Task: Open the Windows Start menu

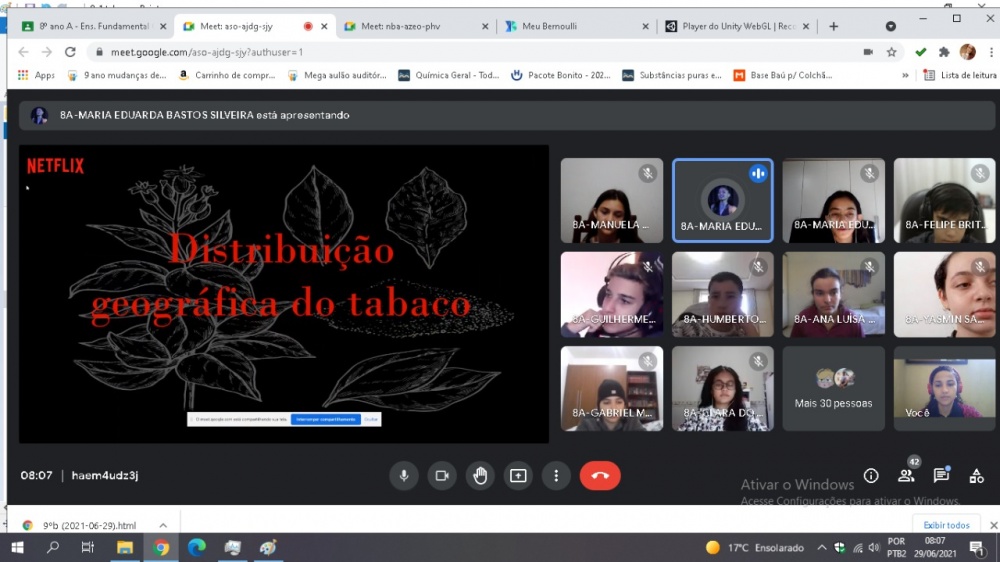Action: tap(17, 548)
